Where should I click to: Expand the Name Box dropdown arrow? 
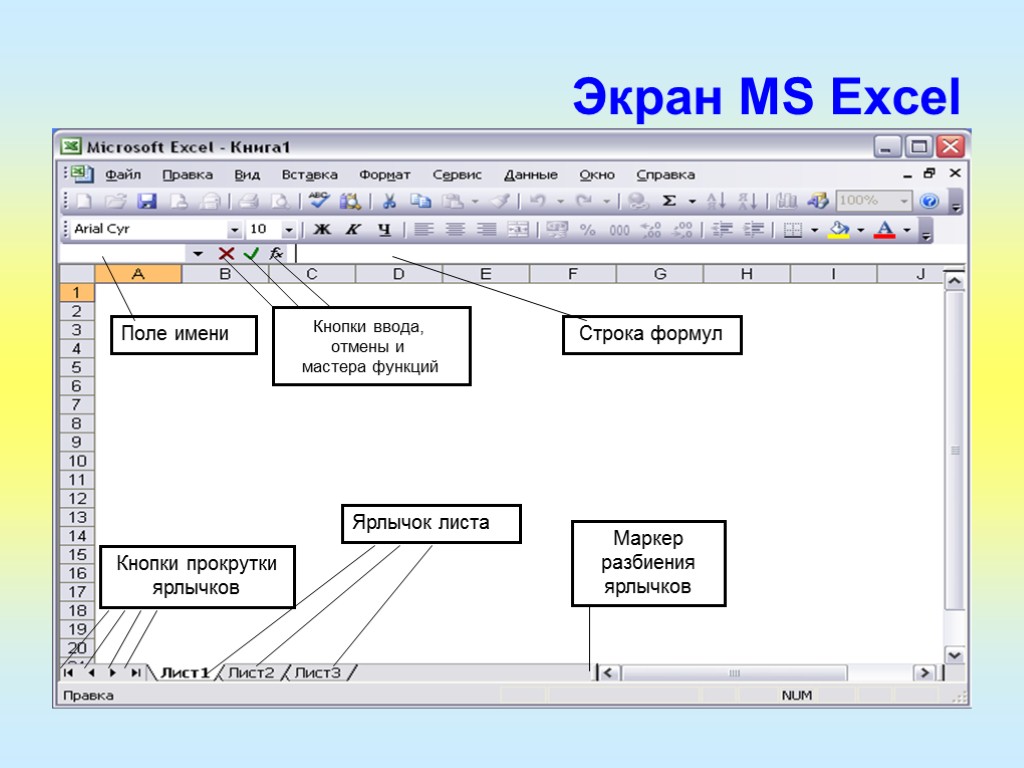(197, 253)
